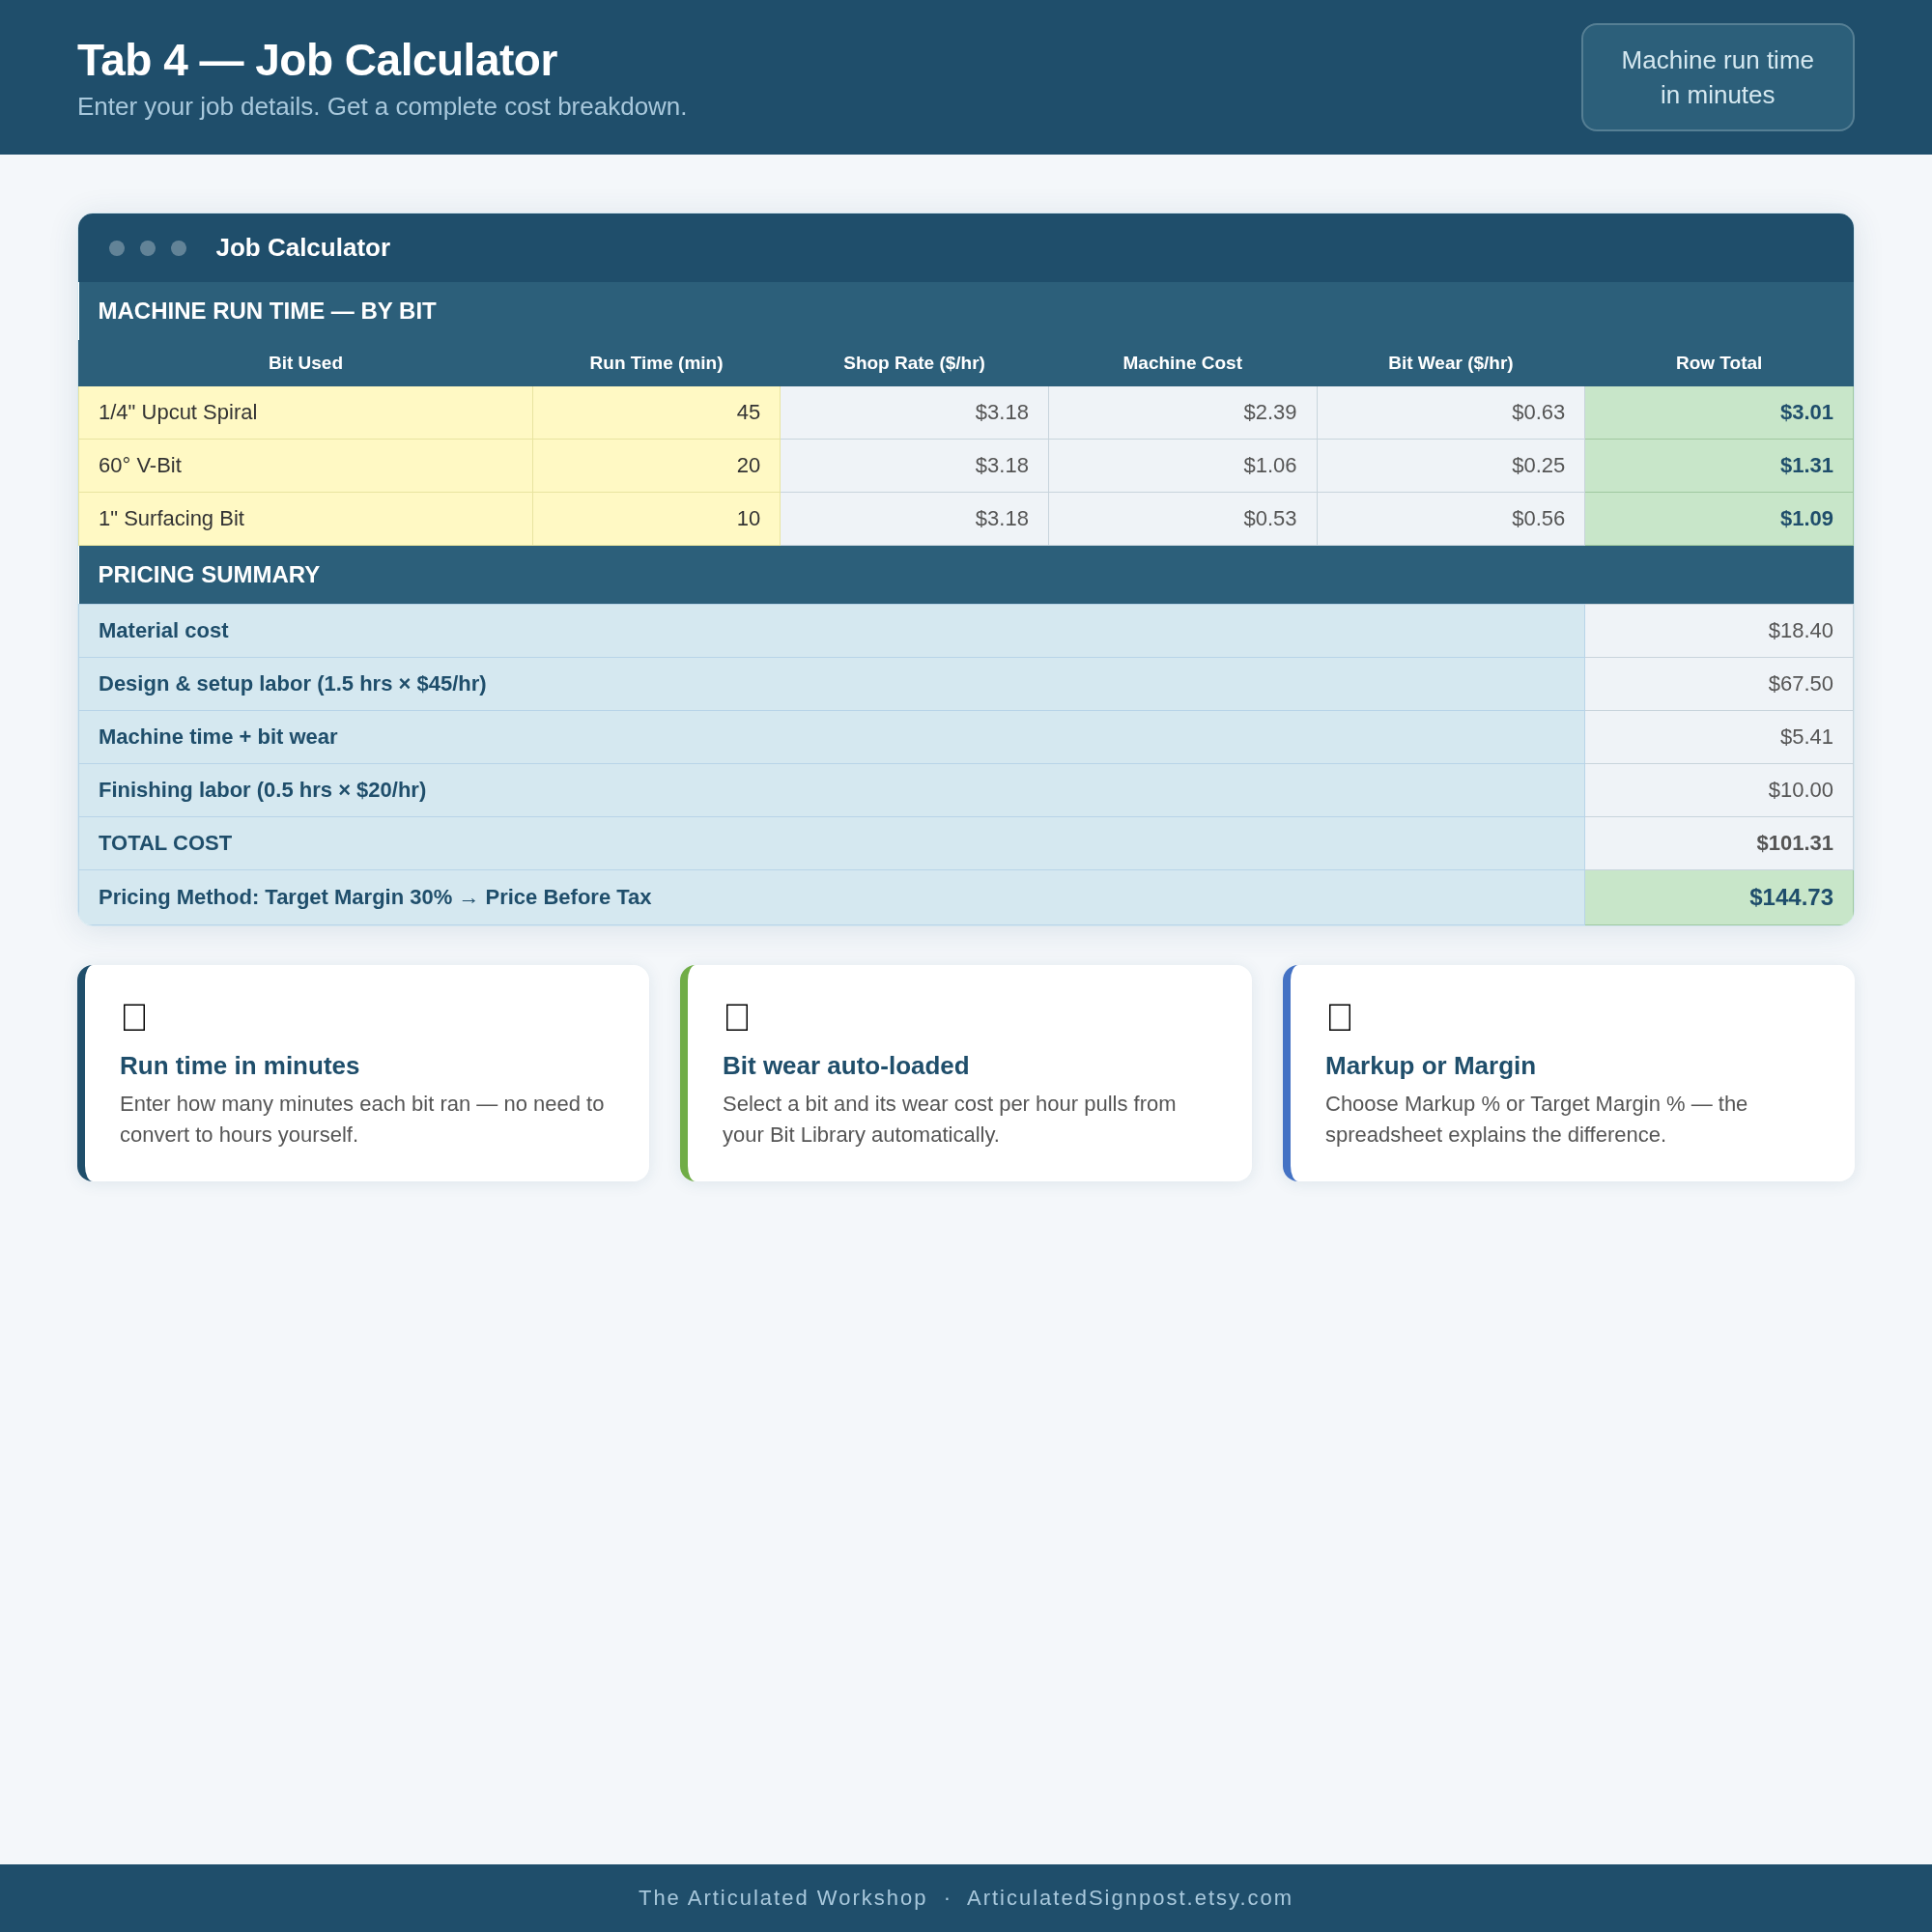Click the run time cell showing 20

click(656, 465)
